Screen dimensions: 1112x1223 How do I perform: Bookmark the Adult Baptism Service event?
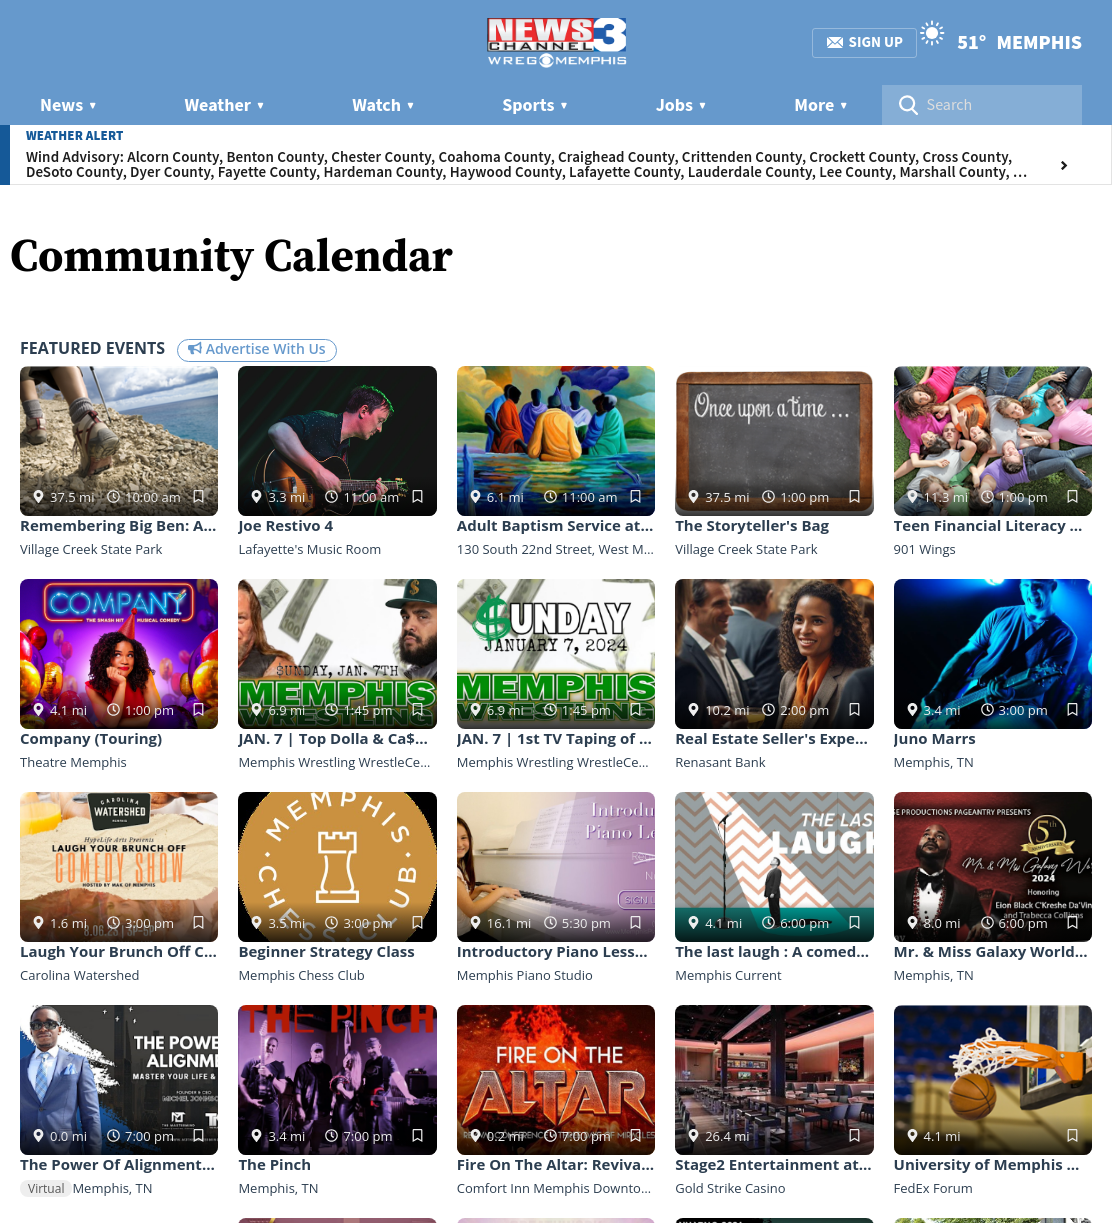pos(636,497)
